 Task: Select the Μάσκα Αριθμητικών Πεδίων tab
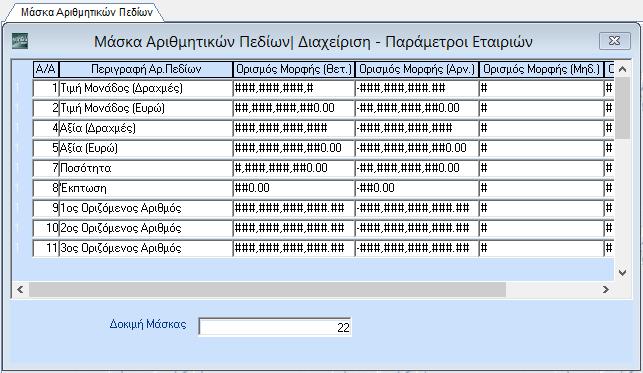[x=87, y=12]
